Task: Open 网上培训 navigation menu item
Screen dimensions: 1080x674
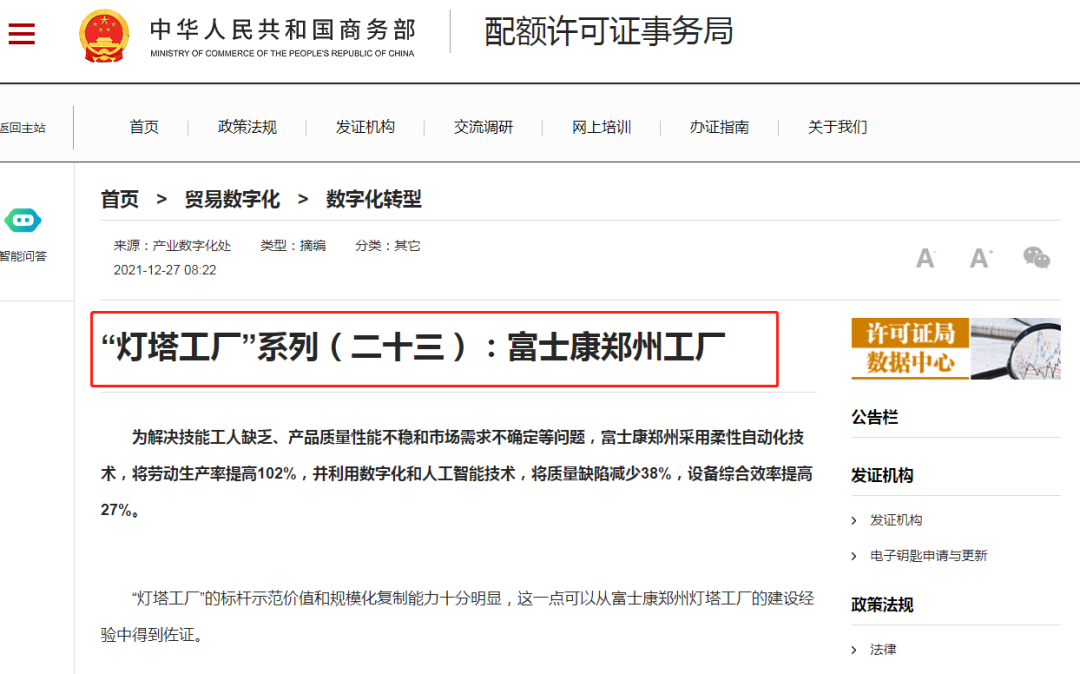Action: tap(601, 127)
